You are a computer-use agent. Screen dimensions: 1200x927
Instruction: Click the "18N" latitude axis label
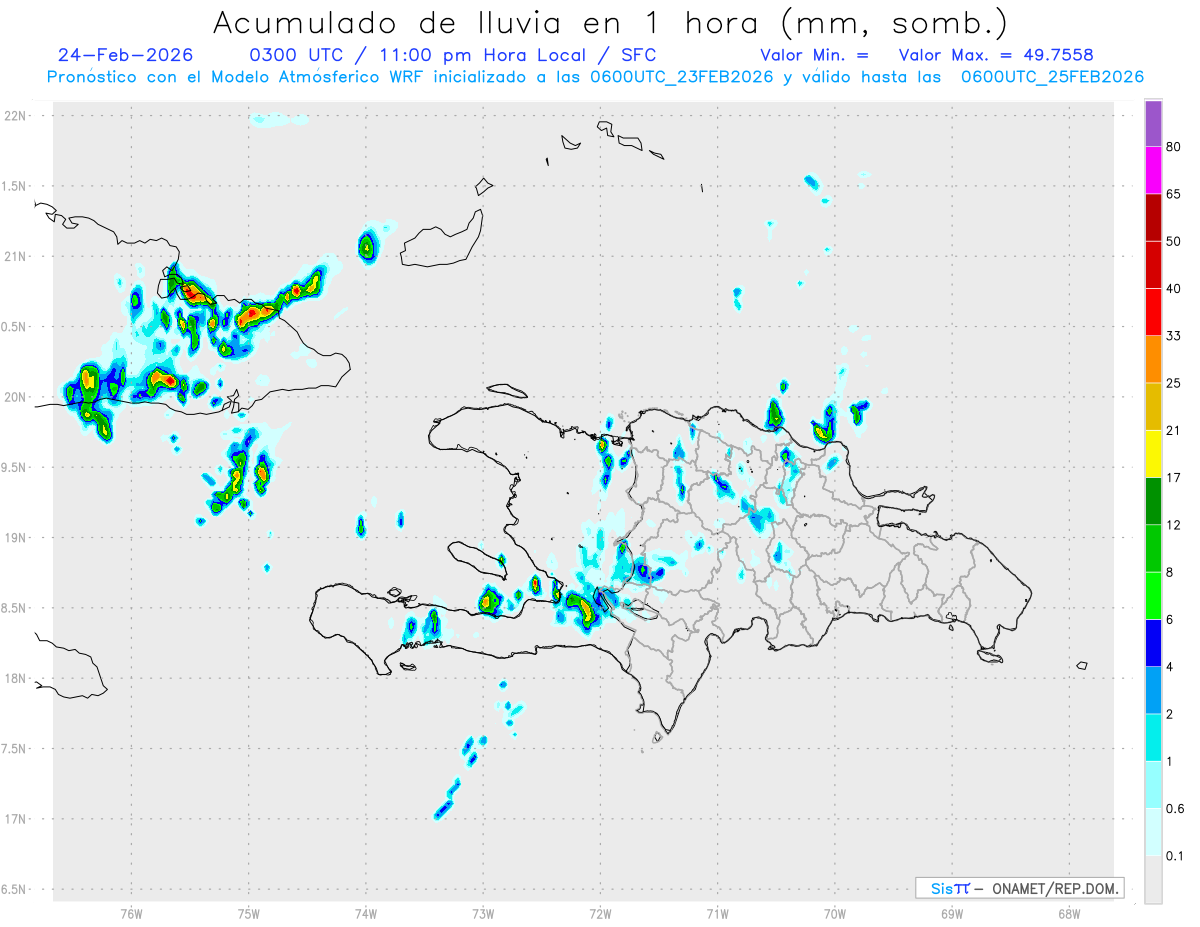(x=15, y=678)
